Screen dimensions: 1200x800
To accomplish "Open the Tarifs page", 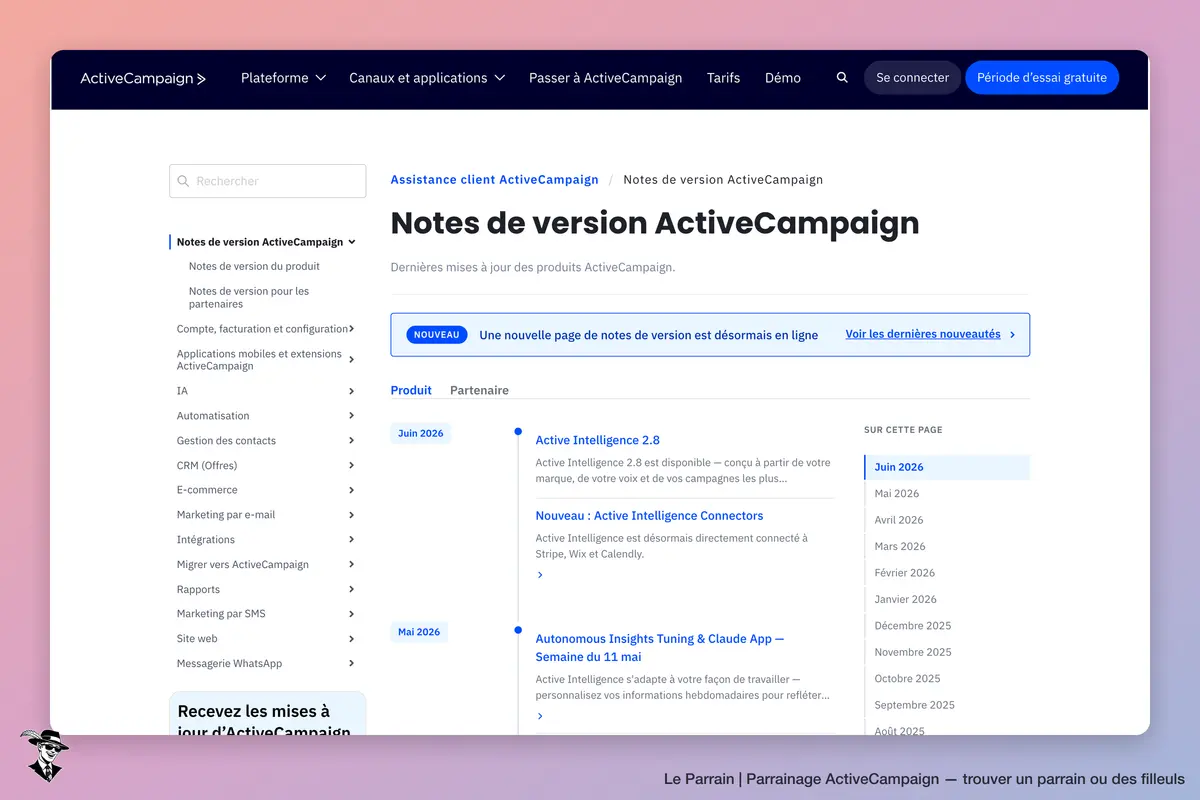I will pos(723,78).
